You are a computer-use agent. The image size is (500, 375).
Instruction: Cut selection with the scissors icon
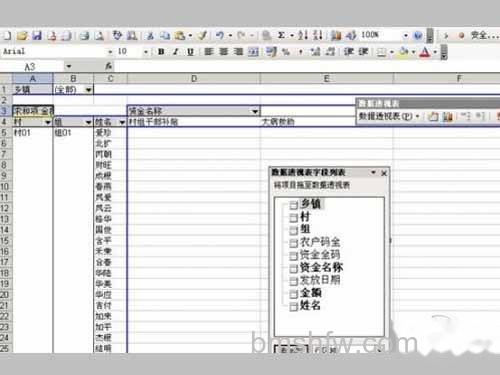[150, 35]
